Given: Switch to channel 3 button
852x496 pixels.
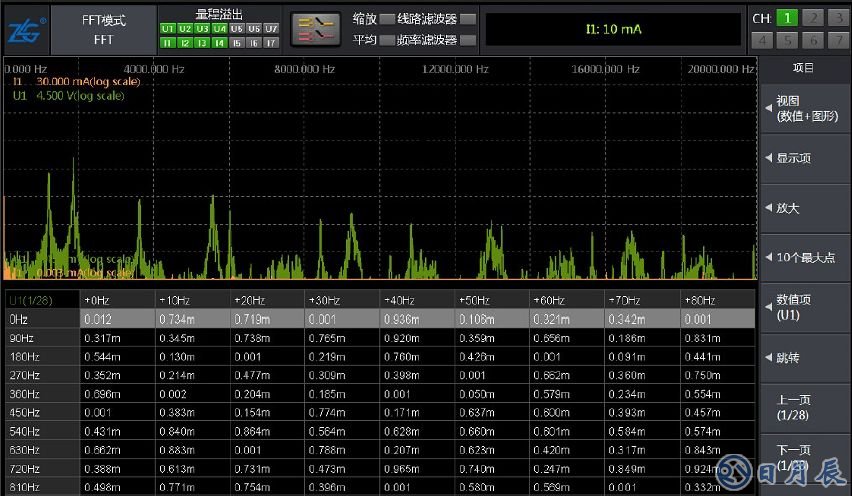Looking at the screenshot, I should tap(838, 18).
